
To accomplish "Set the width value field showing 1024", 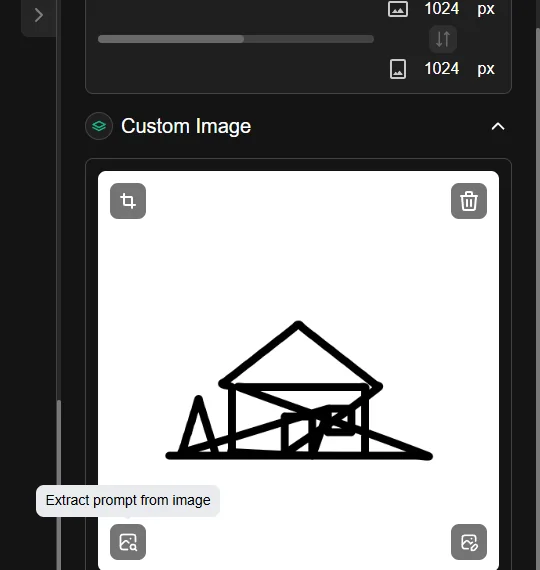I will coord(442,8).
